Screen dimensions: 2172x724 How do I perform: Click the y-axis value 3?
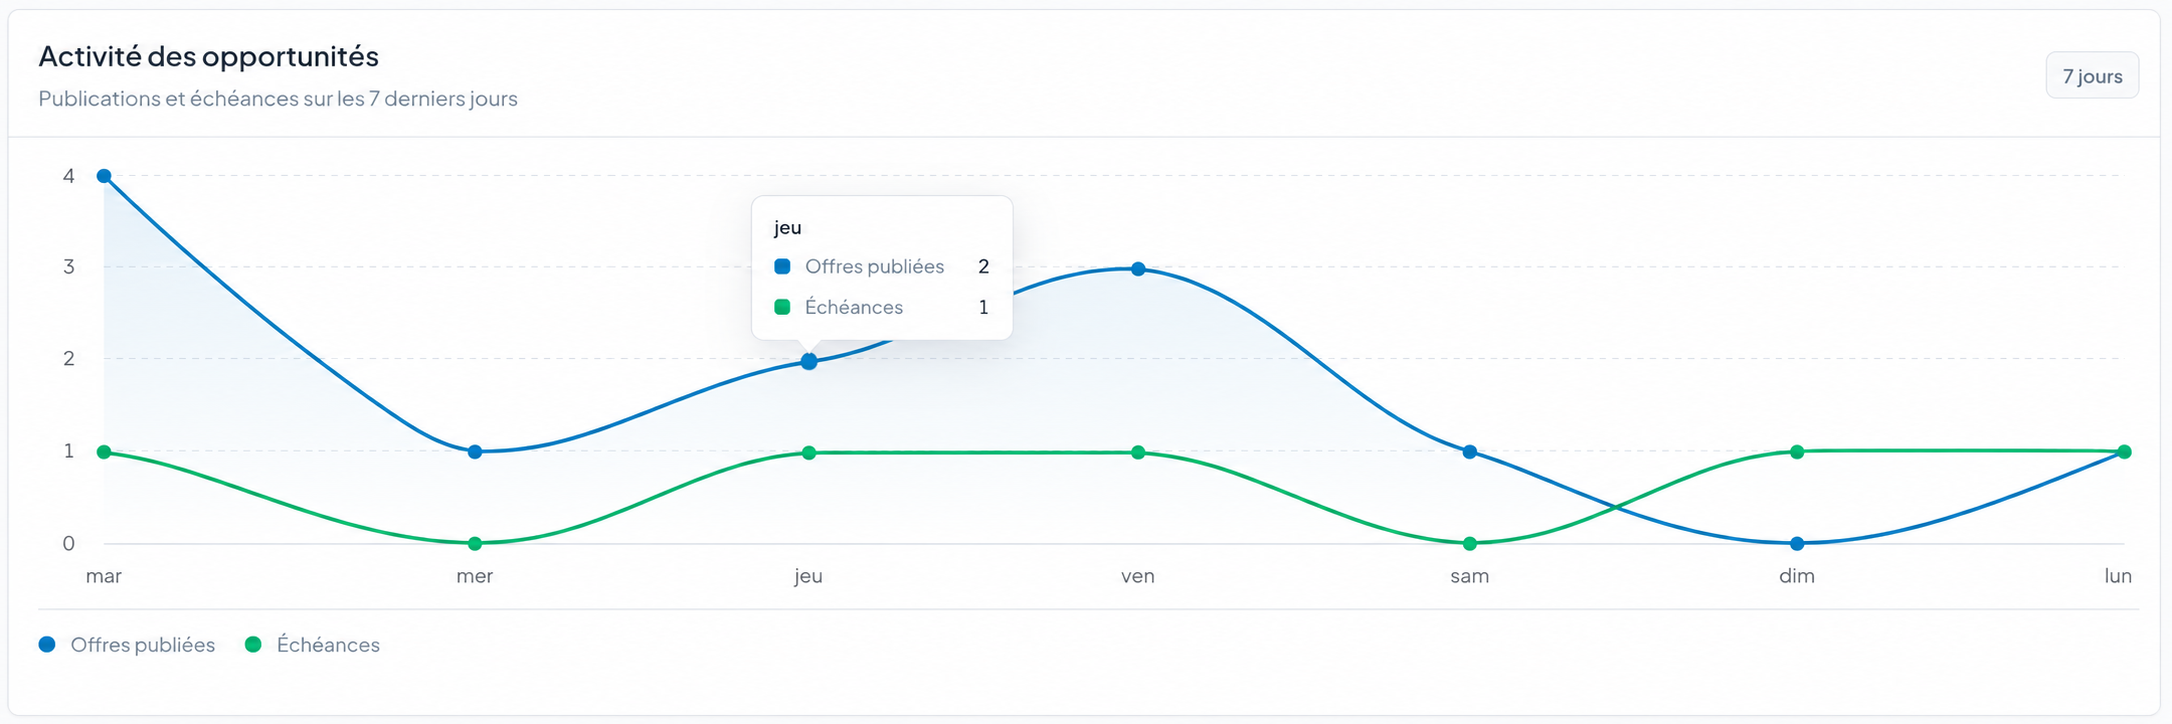click(69, 267)
